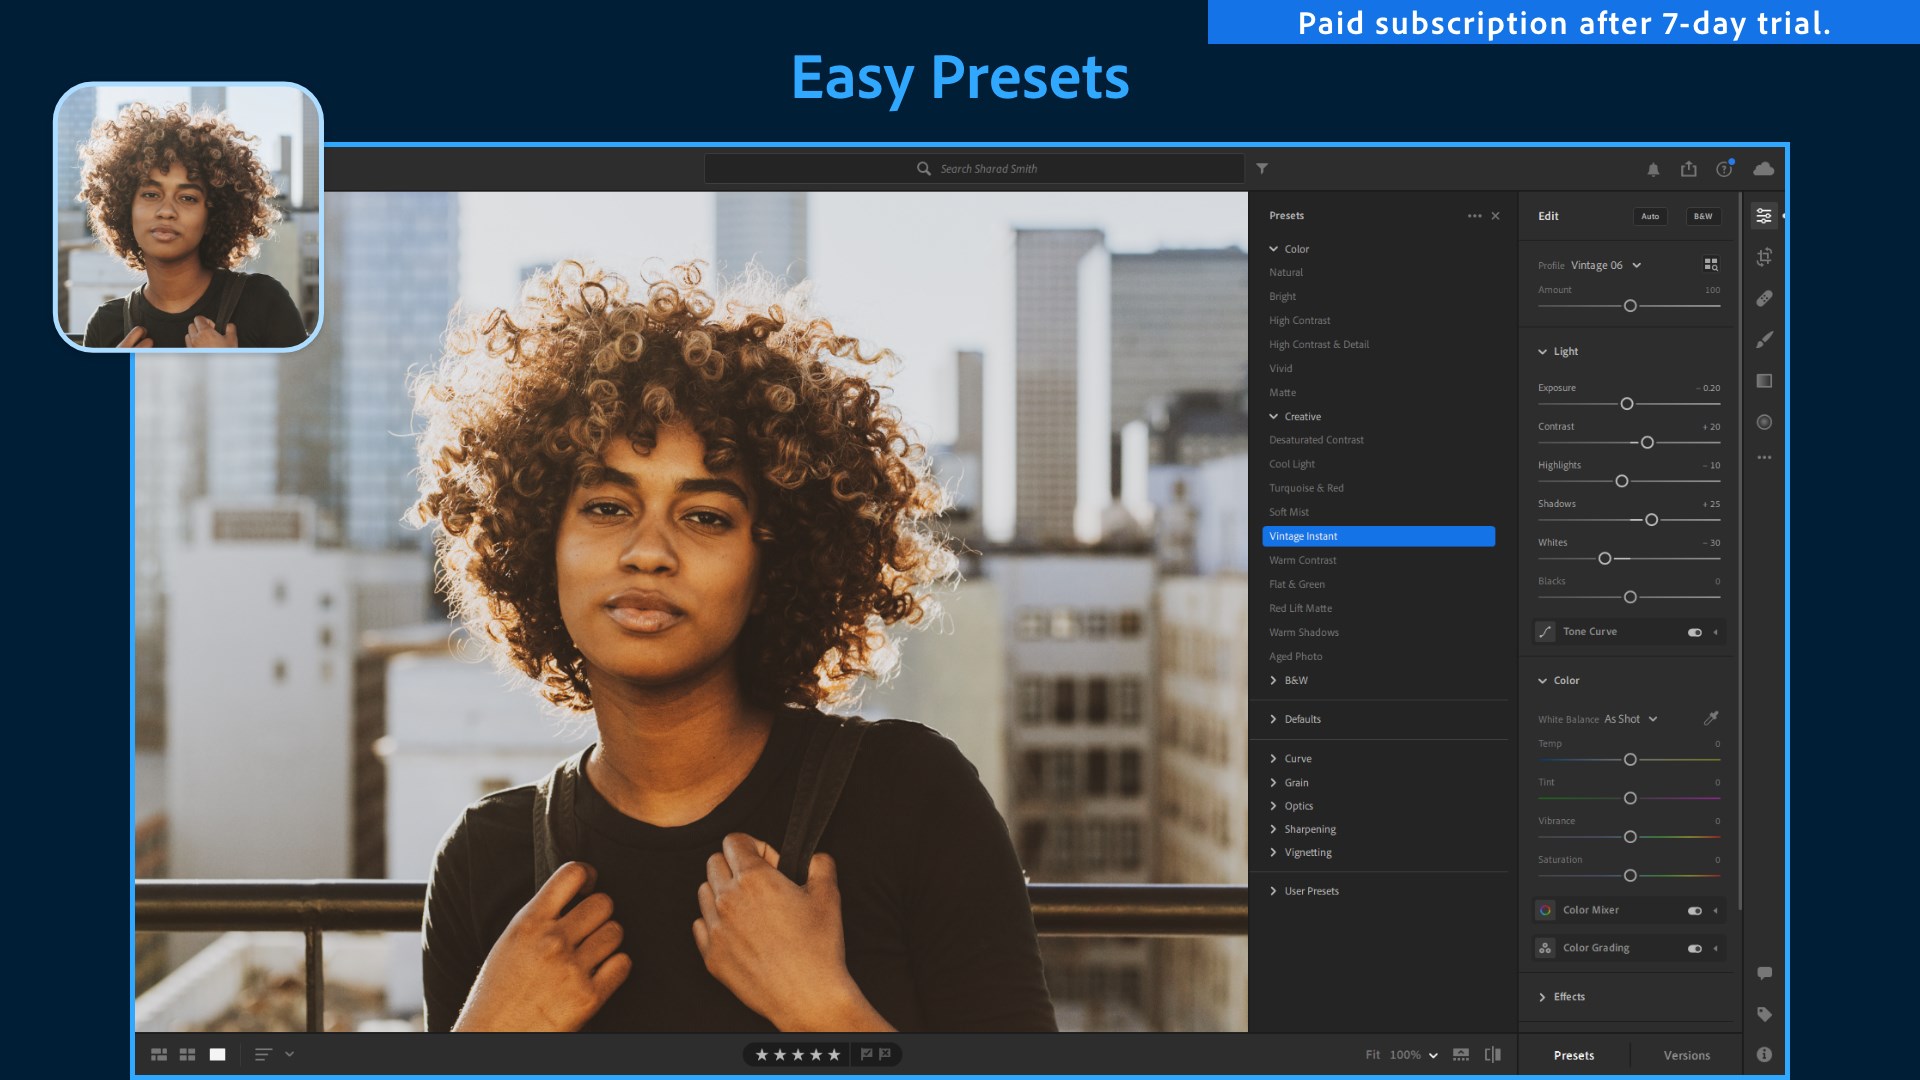This screenshot has height=1080, width=1920.
Task: Open the notifications bell
Action: point(1653,169)
